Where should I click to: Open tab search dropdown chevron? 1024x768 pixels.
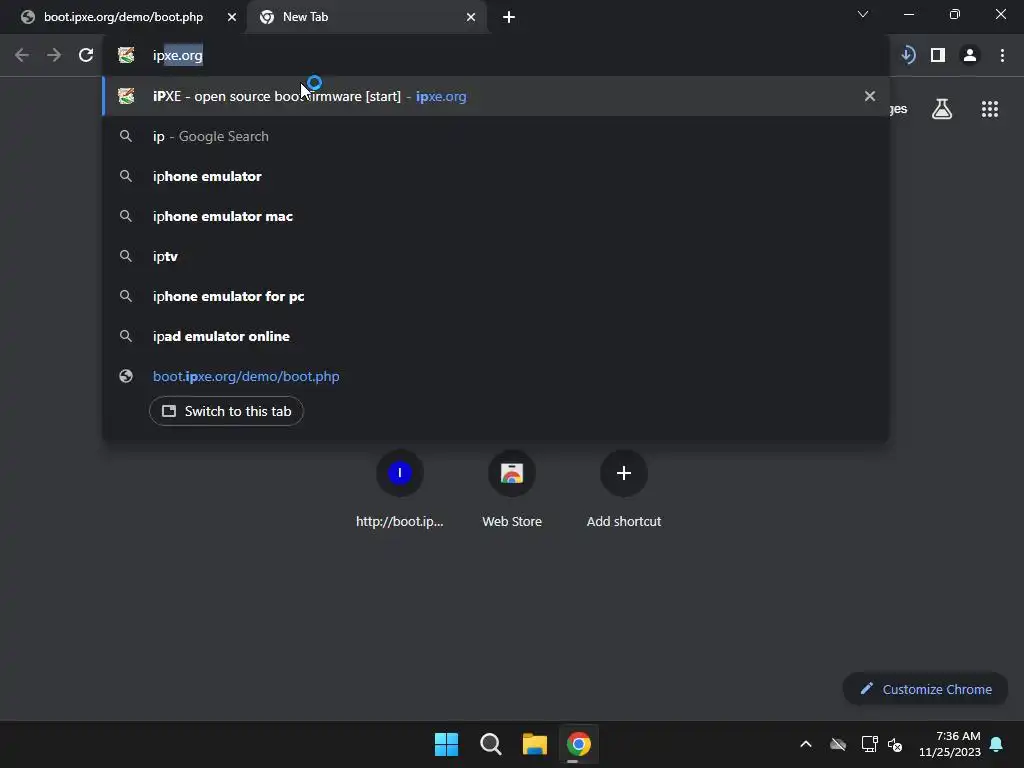point(863,14)
